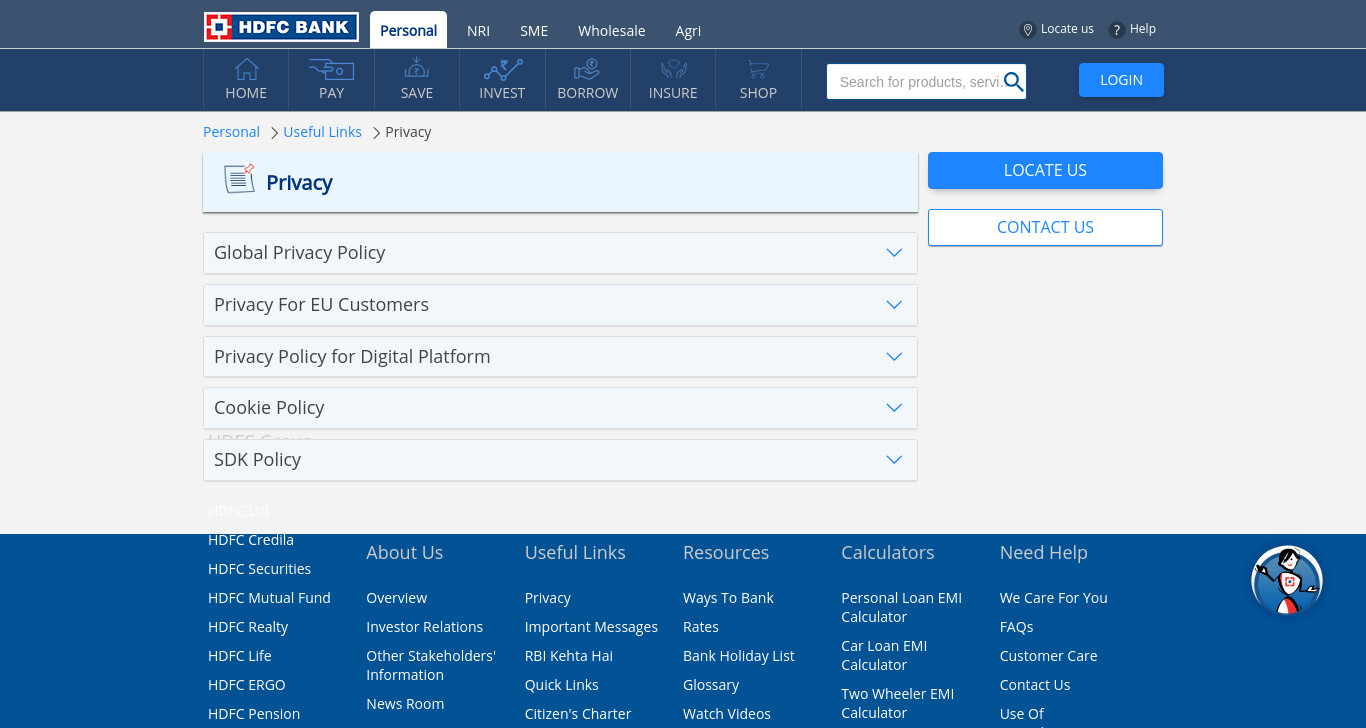
Task: Open We Care For You link
Action: coord(1054,598)
